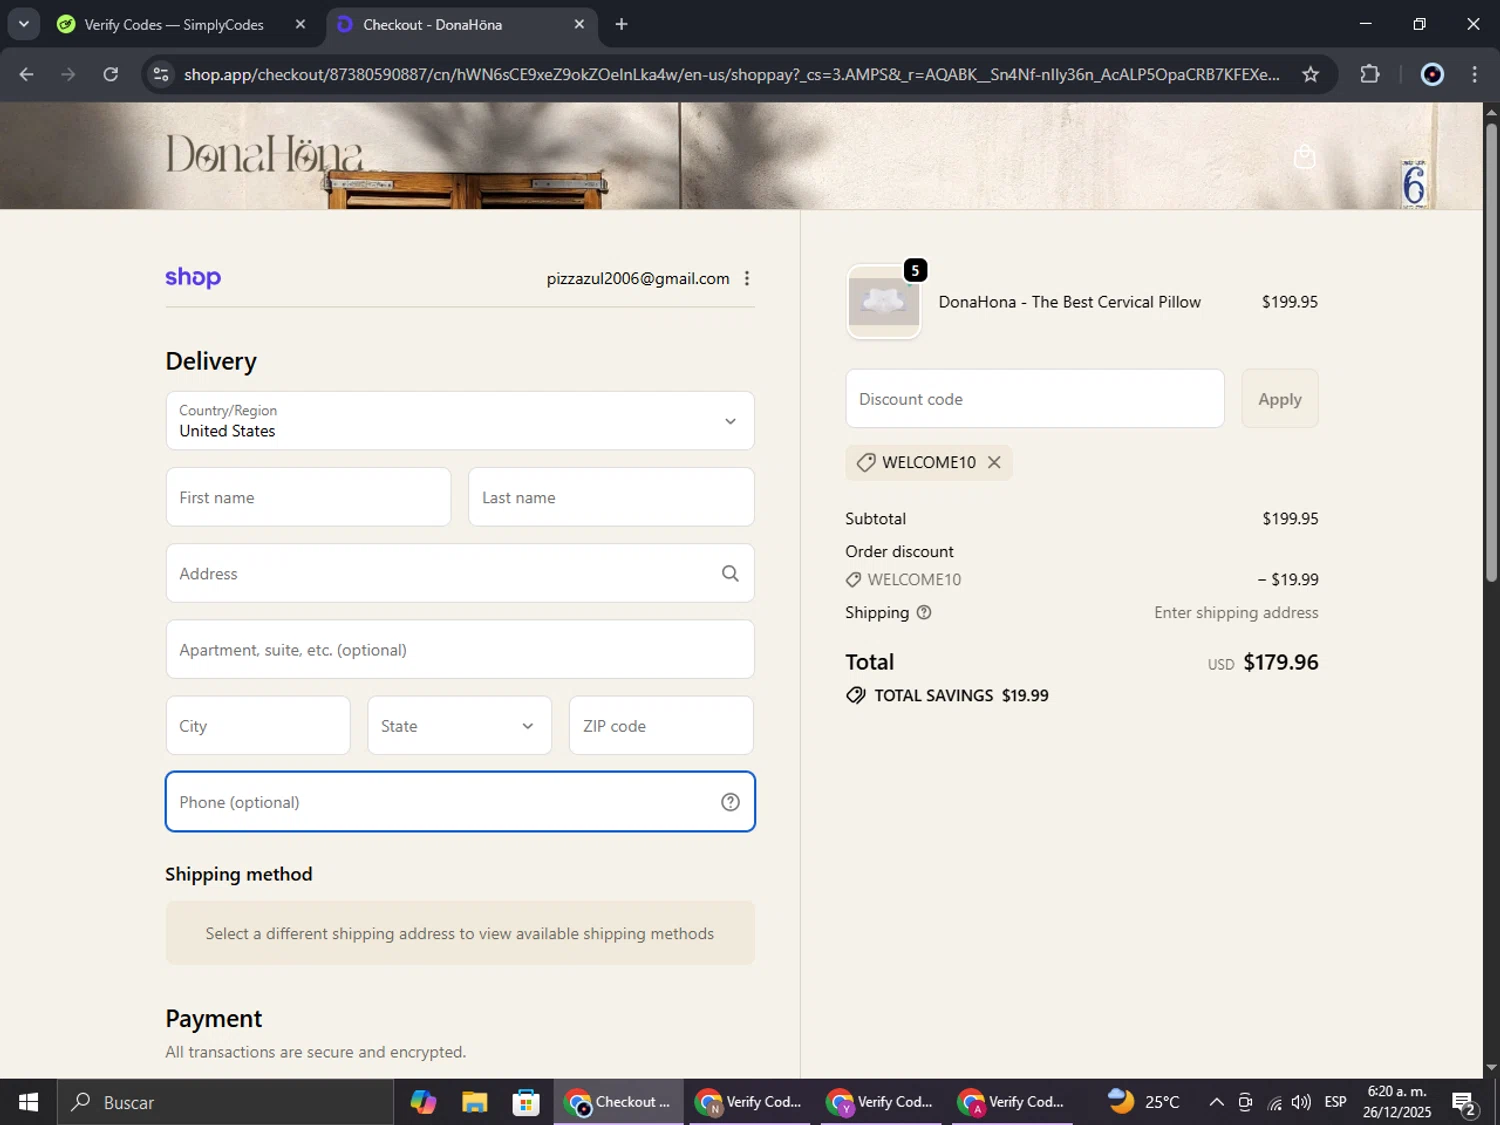Click the phone field help icon
Screen dimensions: 1500x1125
730,802
